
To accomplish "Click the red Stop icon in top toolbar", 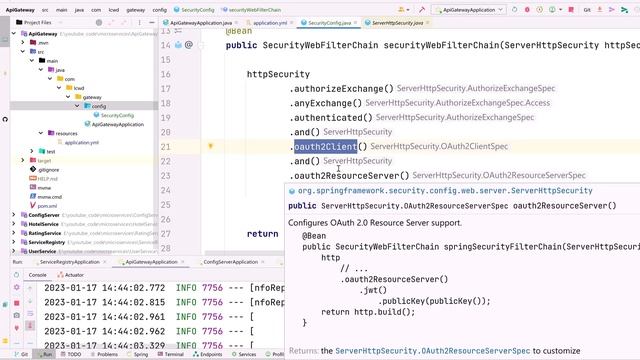I will 571,9.
